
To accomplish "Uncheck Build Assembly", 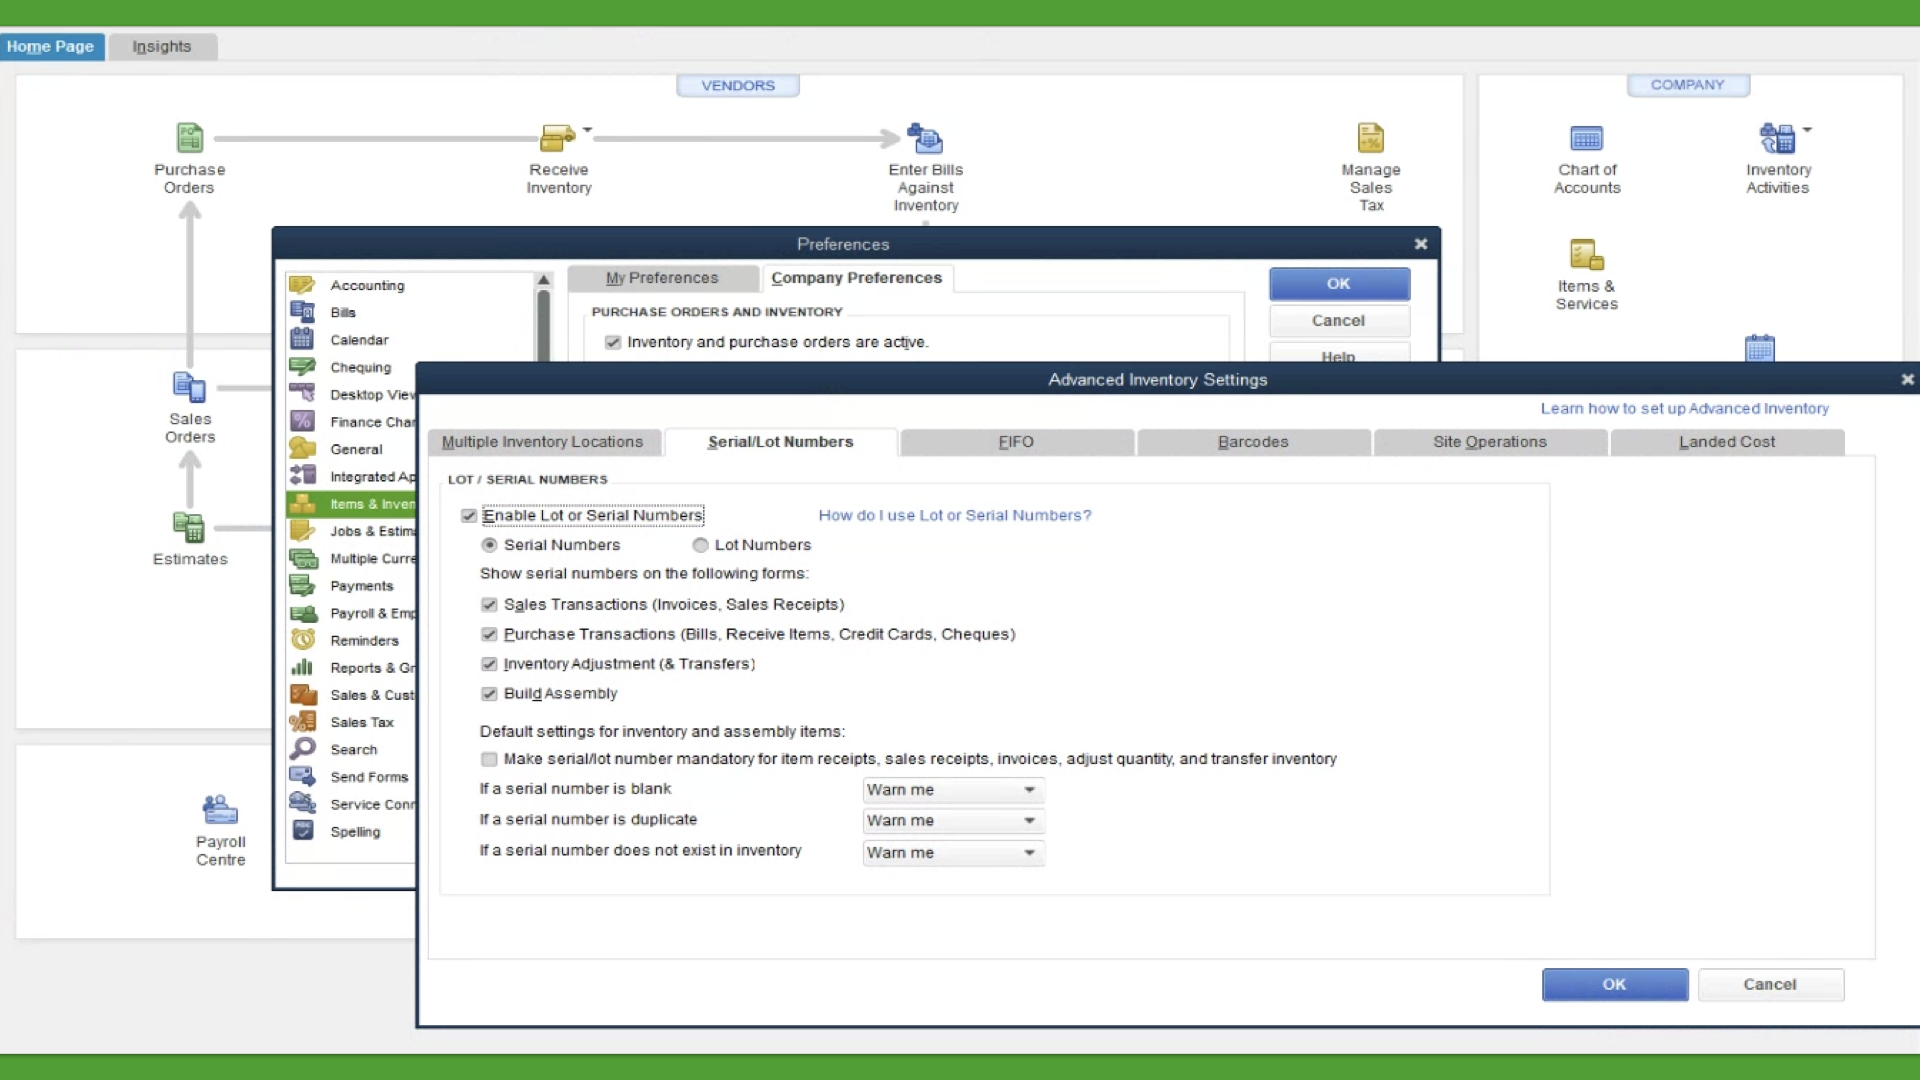I will click(488, 693).
